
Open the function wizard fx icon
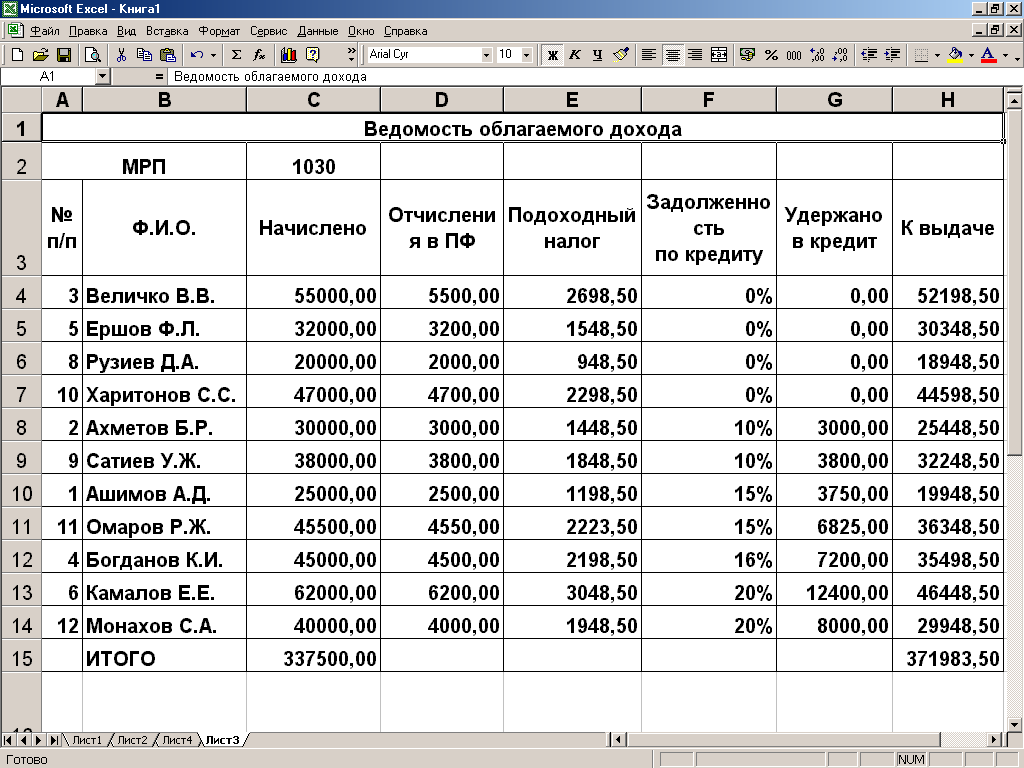click(x=259, y=55)
